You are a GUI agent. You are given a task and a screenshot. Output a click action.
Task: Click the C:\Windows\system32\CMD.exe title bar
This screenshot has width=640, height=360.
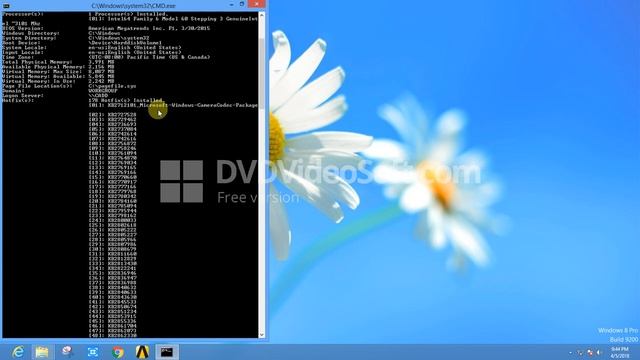point(133,6)
